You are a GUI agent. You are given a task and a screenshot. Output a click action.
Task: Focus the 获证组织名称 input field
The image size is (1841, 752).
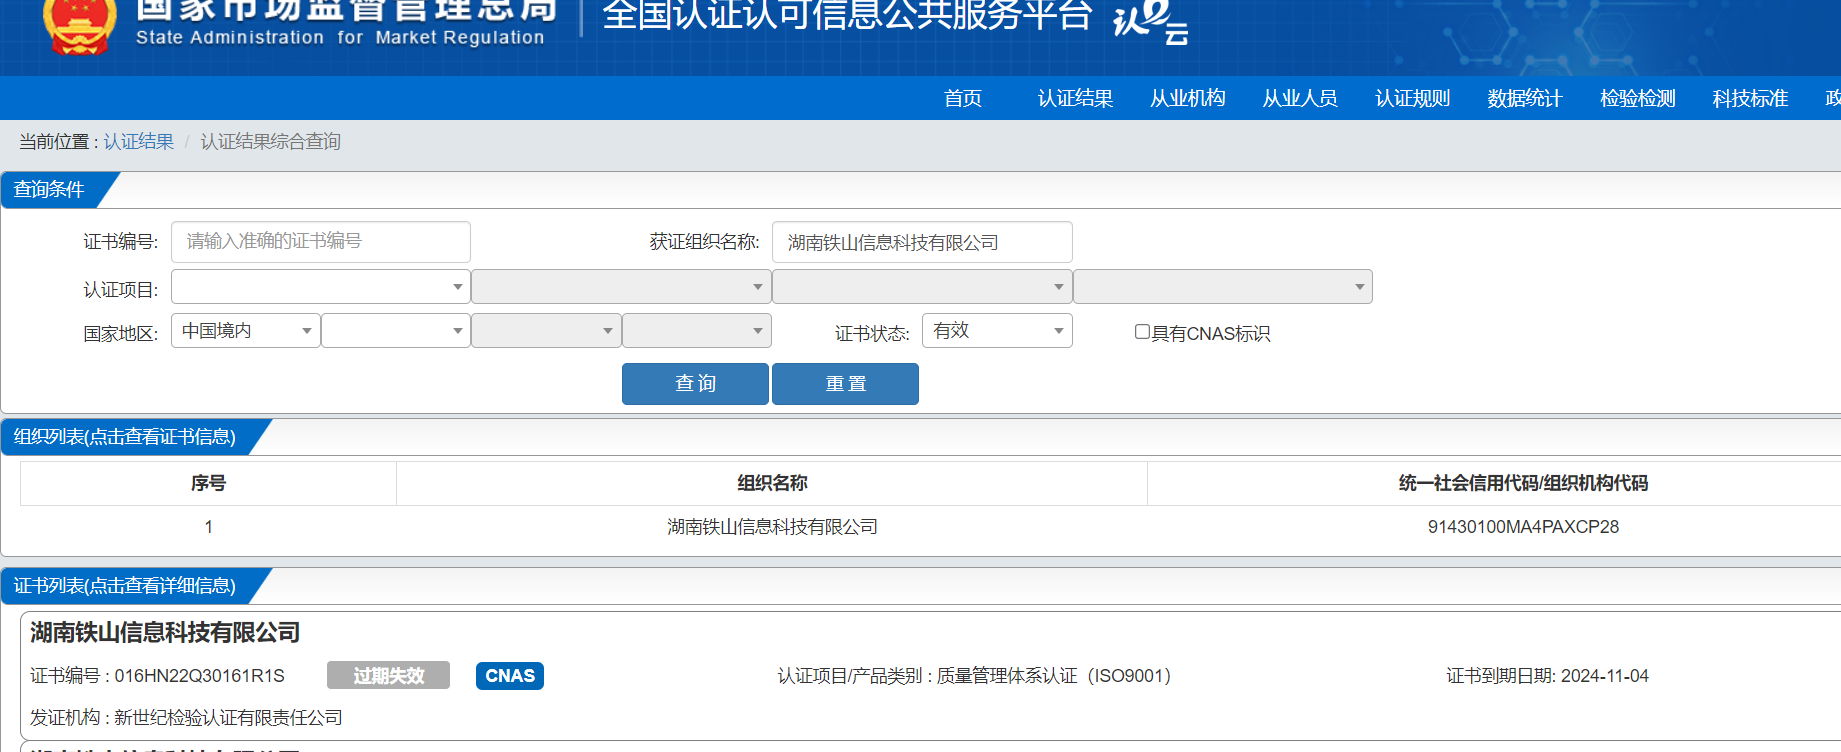pyautogui.click(x=922, y=242)
